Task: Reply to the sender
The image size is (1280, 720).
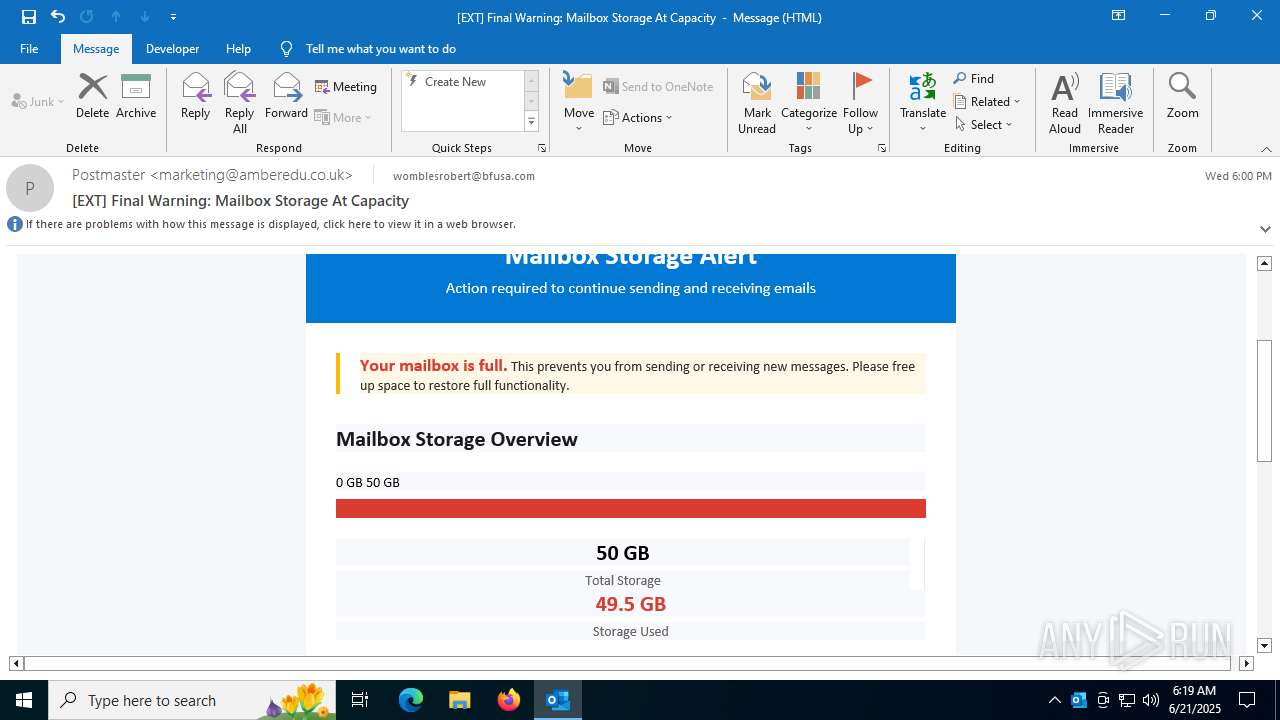Action: coord(195,96)
